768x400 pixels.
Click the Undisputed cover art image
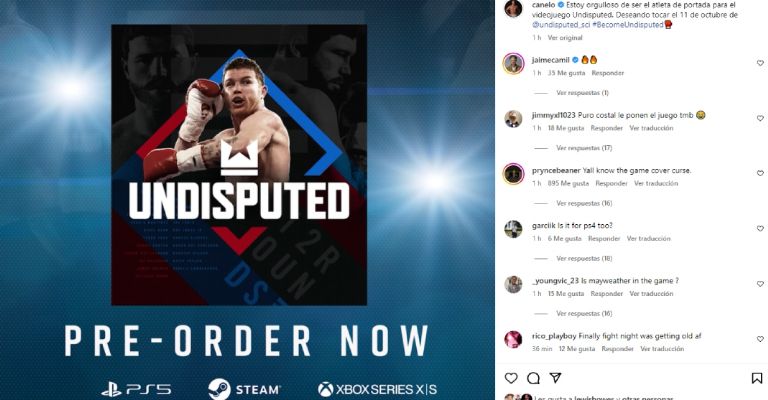click(239, 165)
